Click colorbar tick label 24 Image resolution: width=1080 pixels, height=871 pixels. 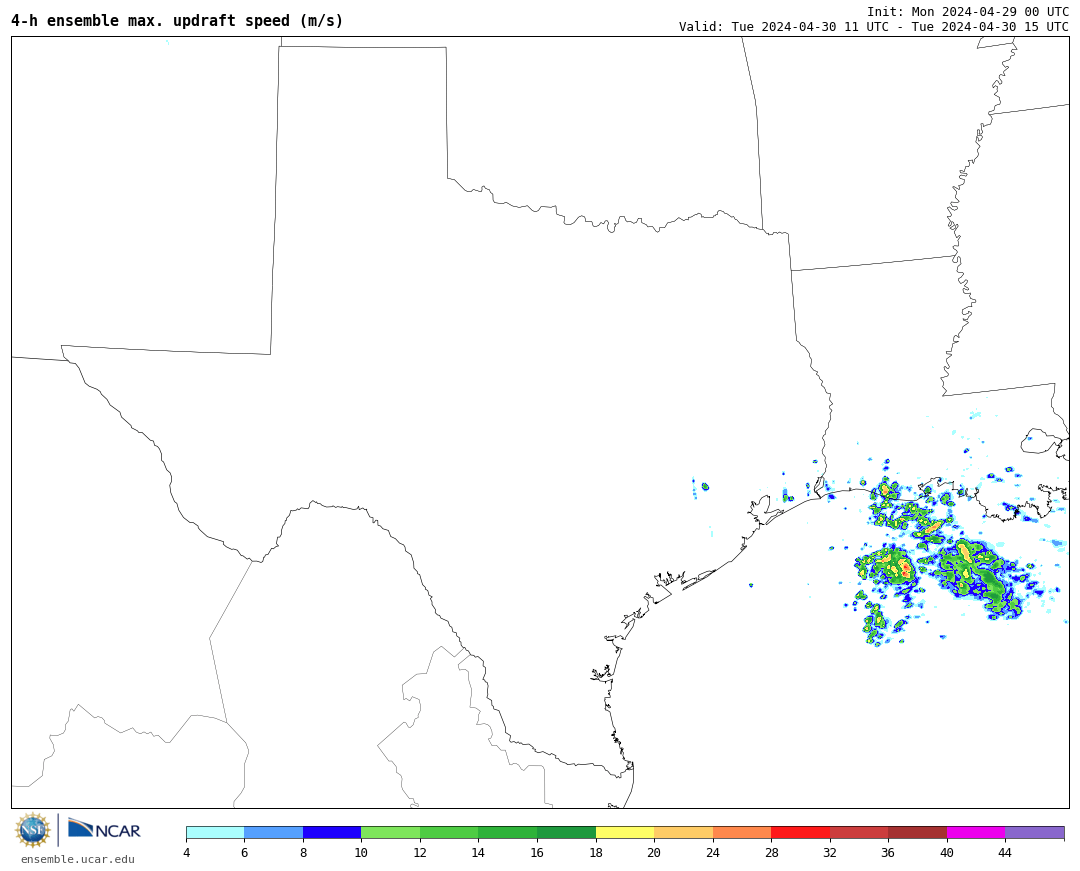coord(713,852)
